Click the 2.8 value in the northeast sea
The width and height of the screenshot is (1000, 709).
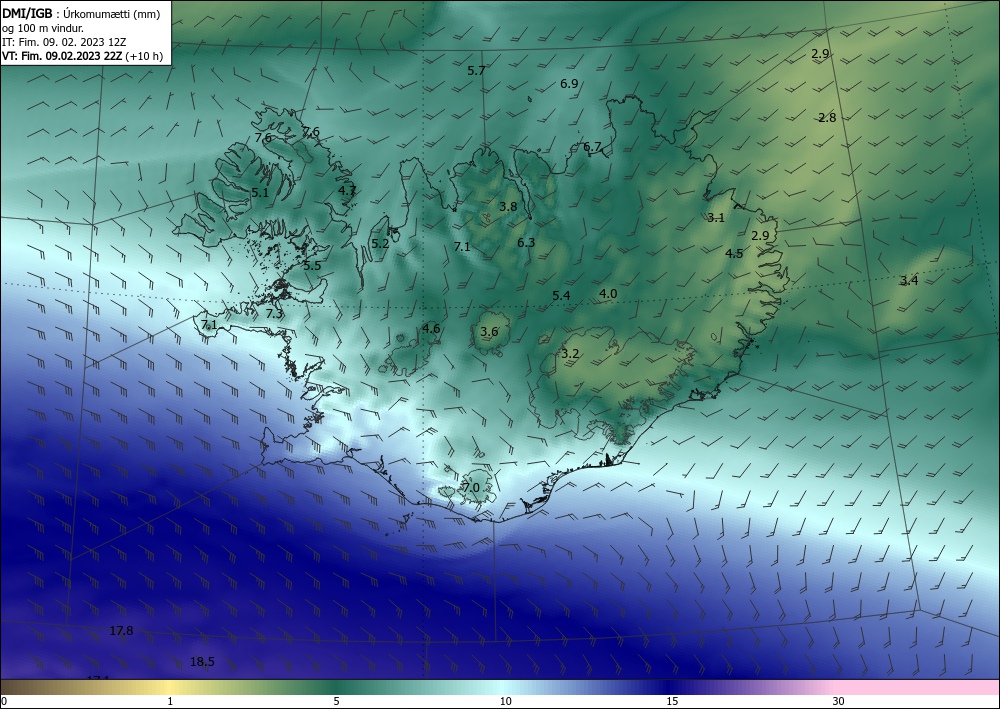pyautogui.click(x=827, y=117)
